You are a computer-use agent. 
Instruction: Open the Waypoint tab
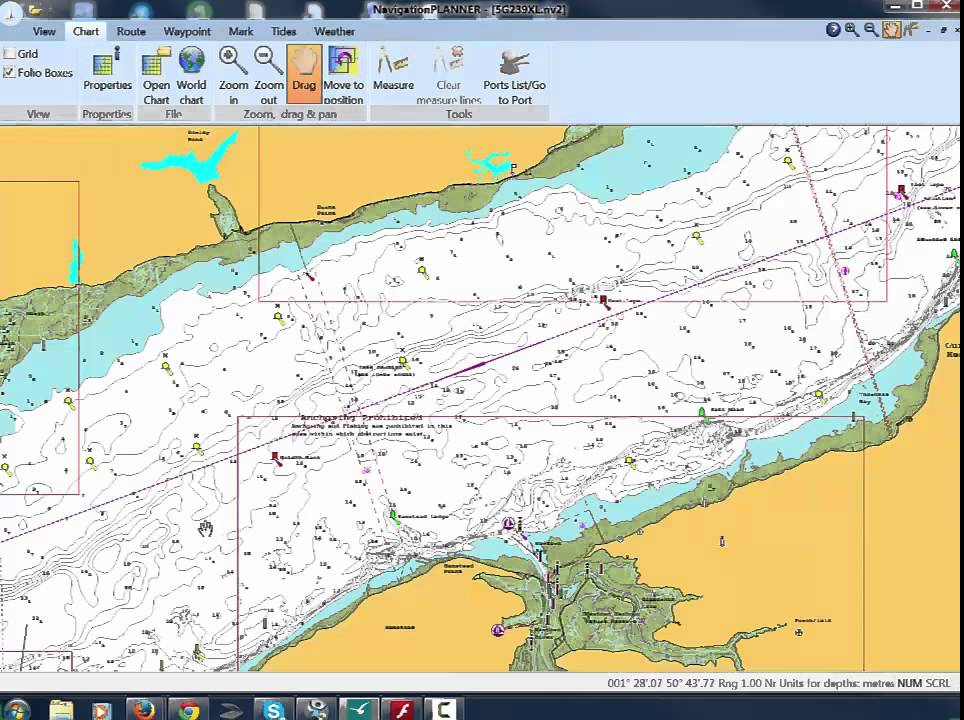187,31
